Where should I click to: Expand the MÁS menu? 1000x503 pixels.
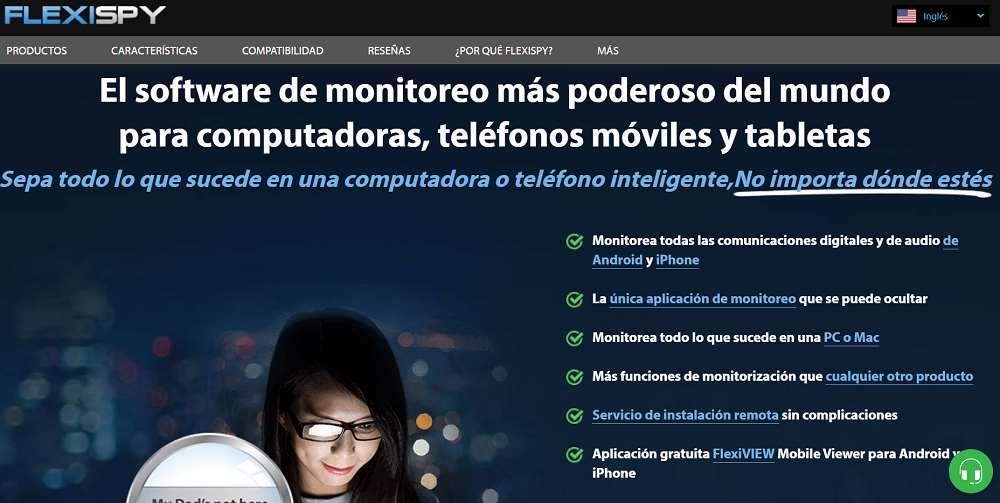coord(608,50)
